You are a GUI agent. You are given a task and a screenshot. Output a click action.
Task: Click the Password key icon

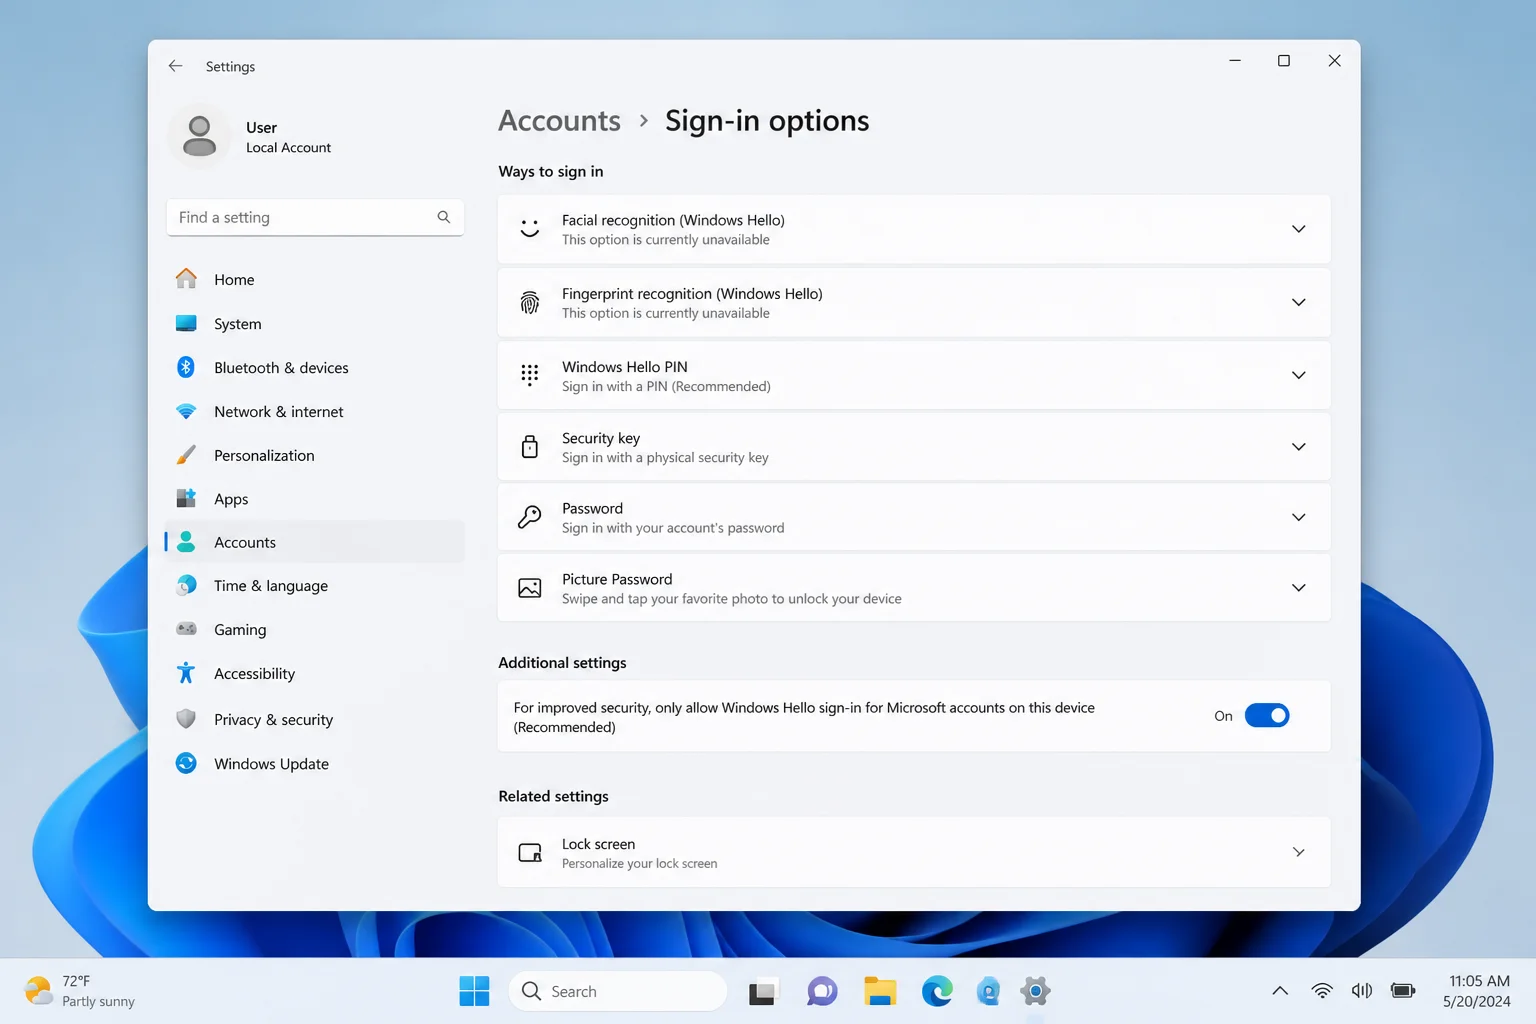[x=530, y=517]
